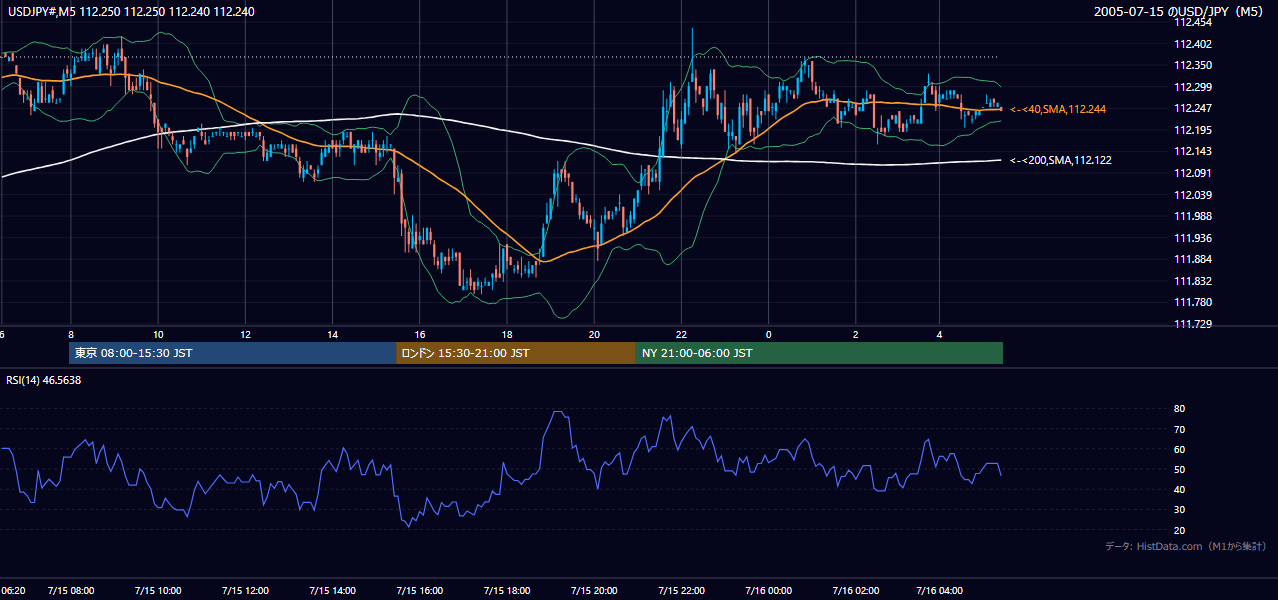Click price level 112.454 on the axis
The width and height of the screenshot is (1278, 600).
[1192, 22]
